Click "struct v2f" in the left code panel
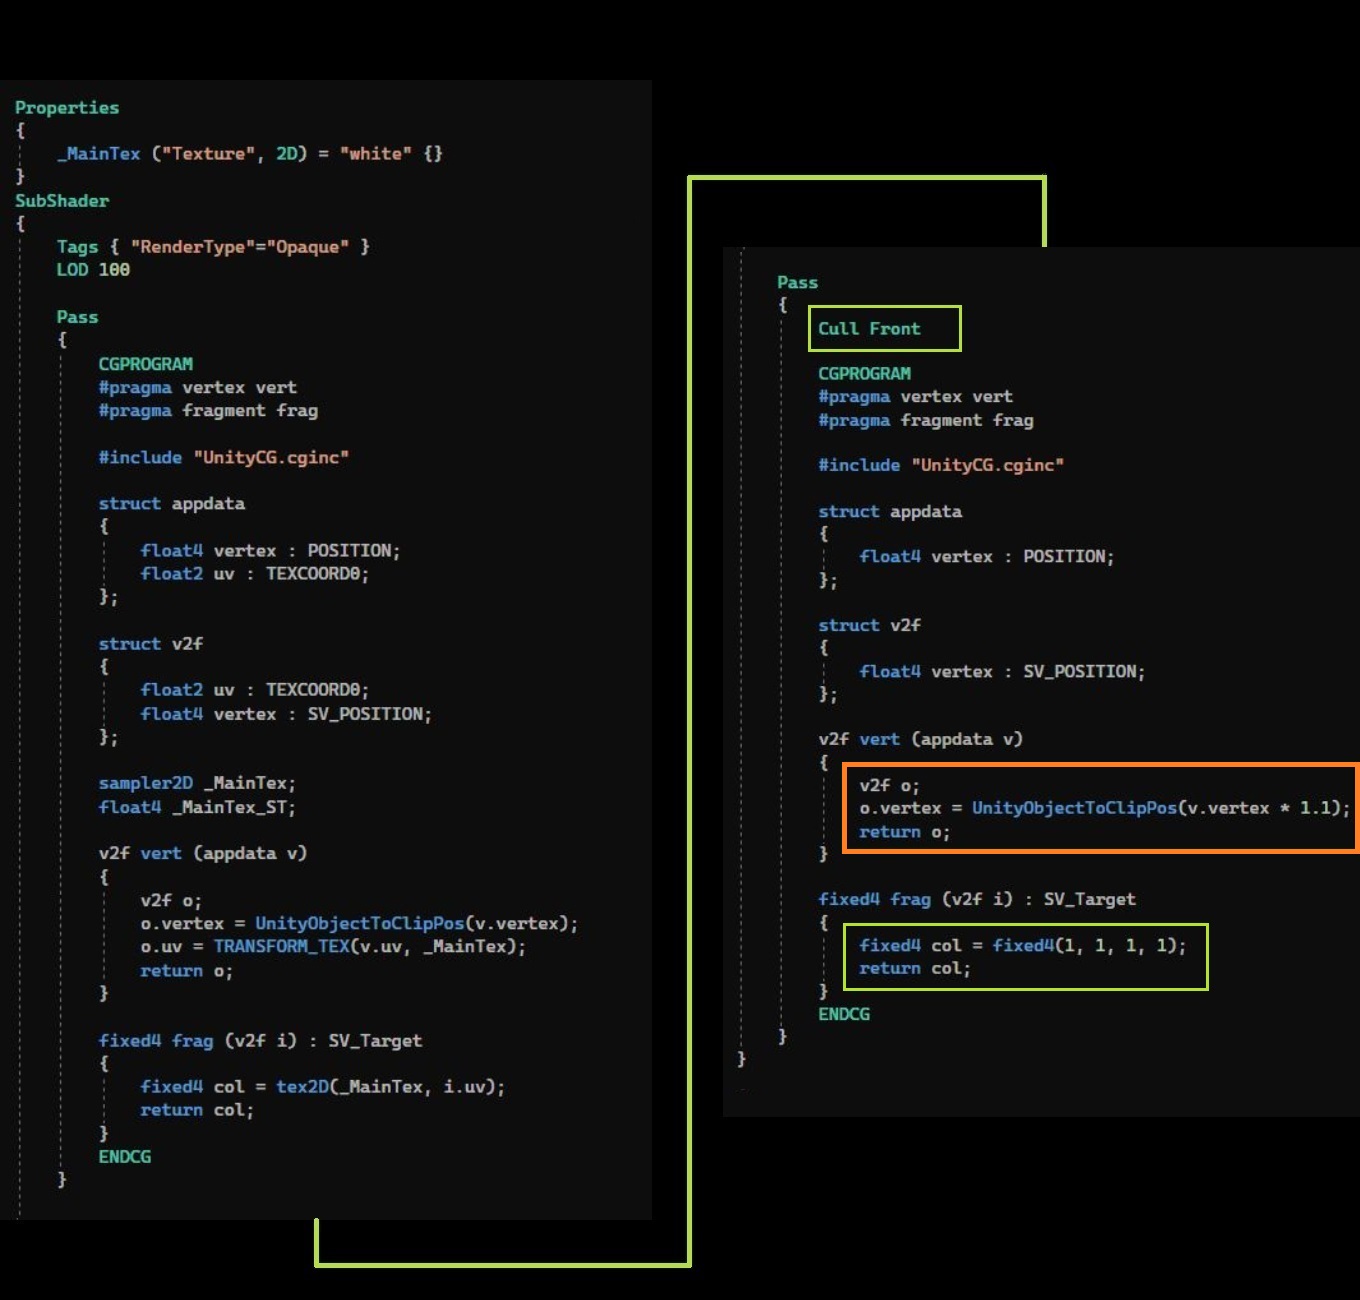 point(151,643)
